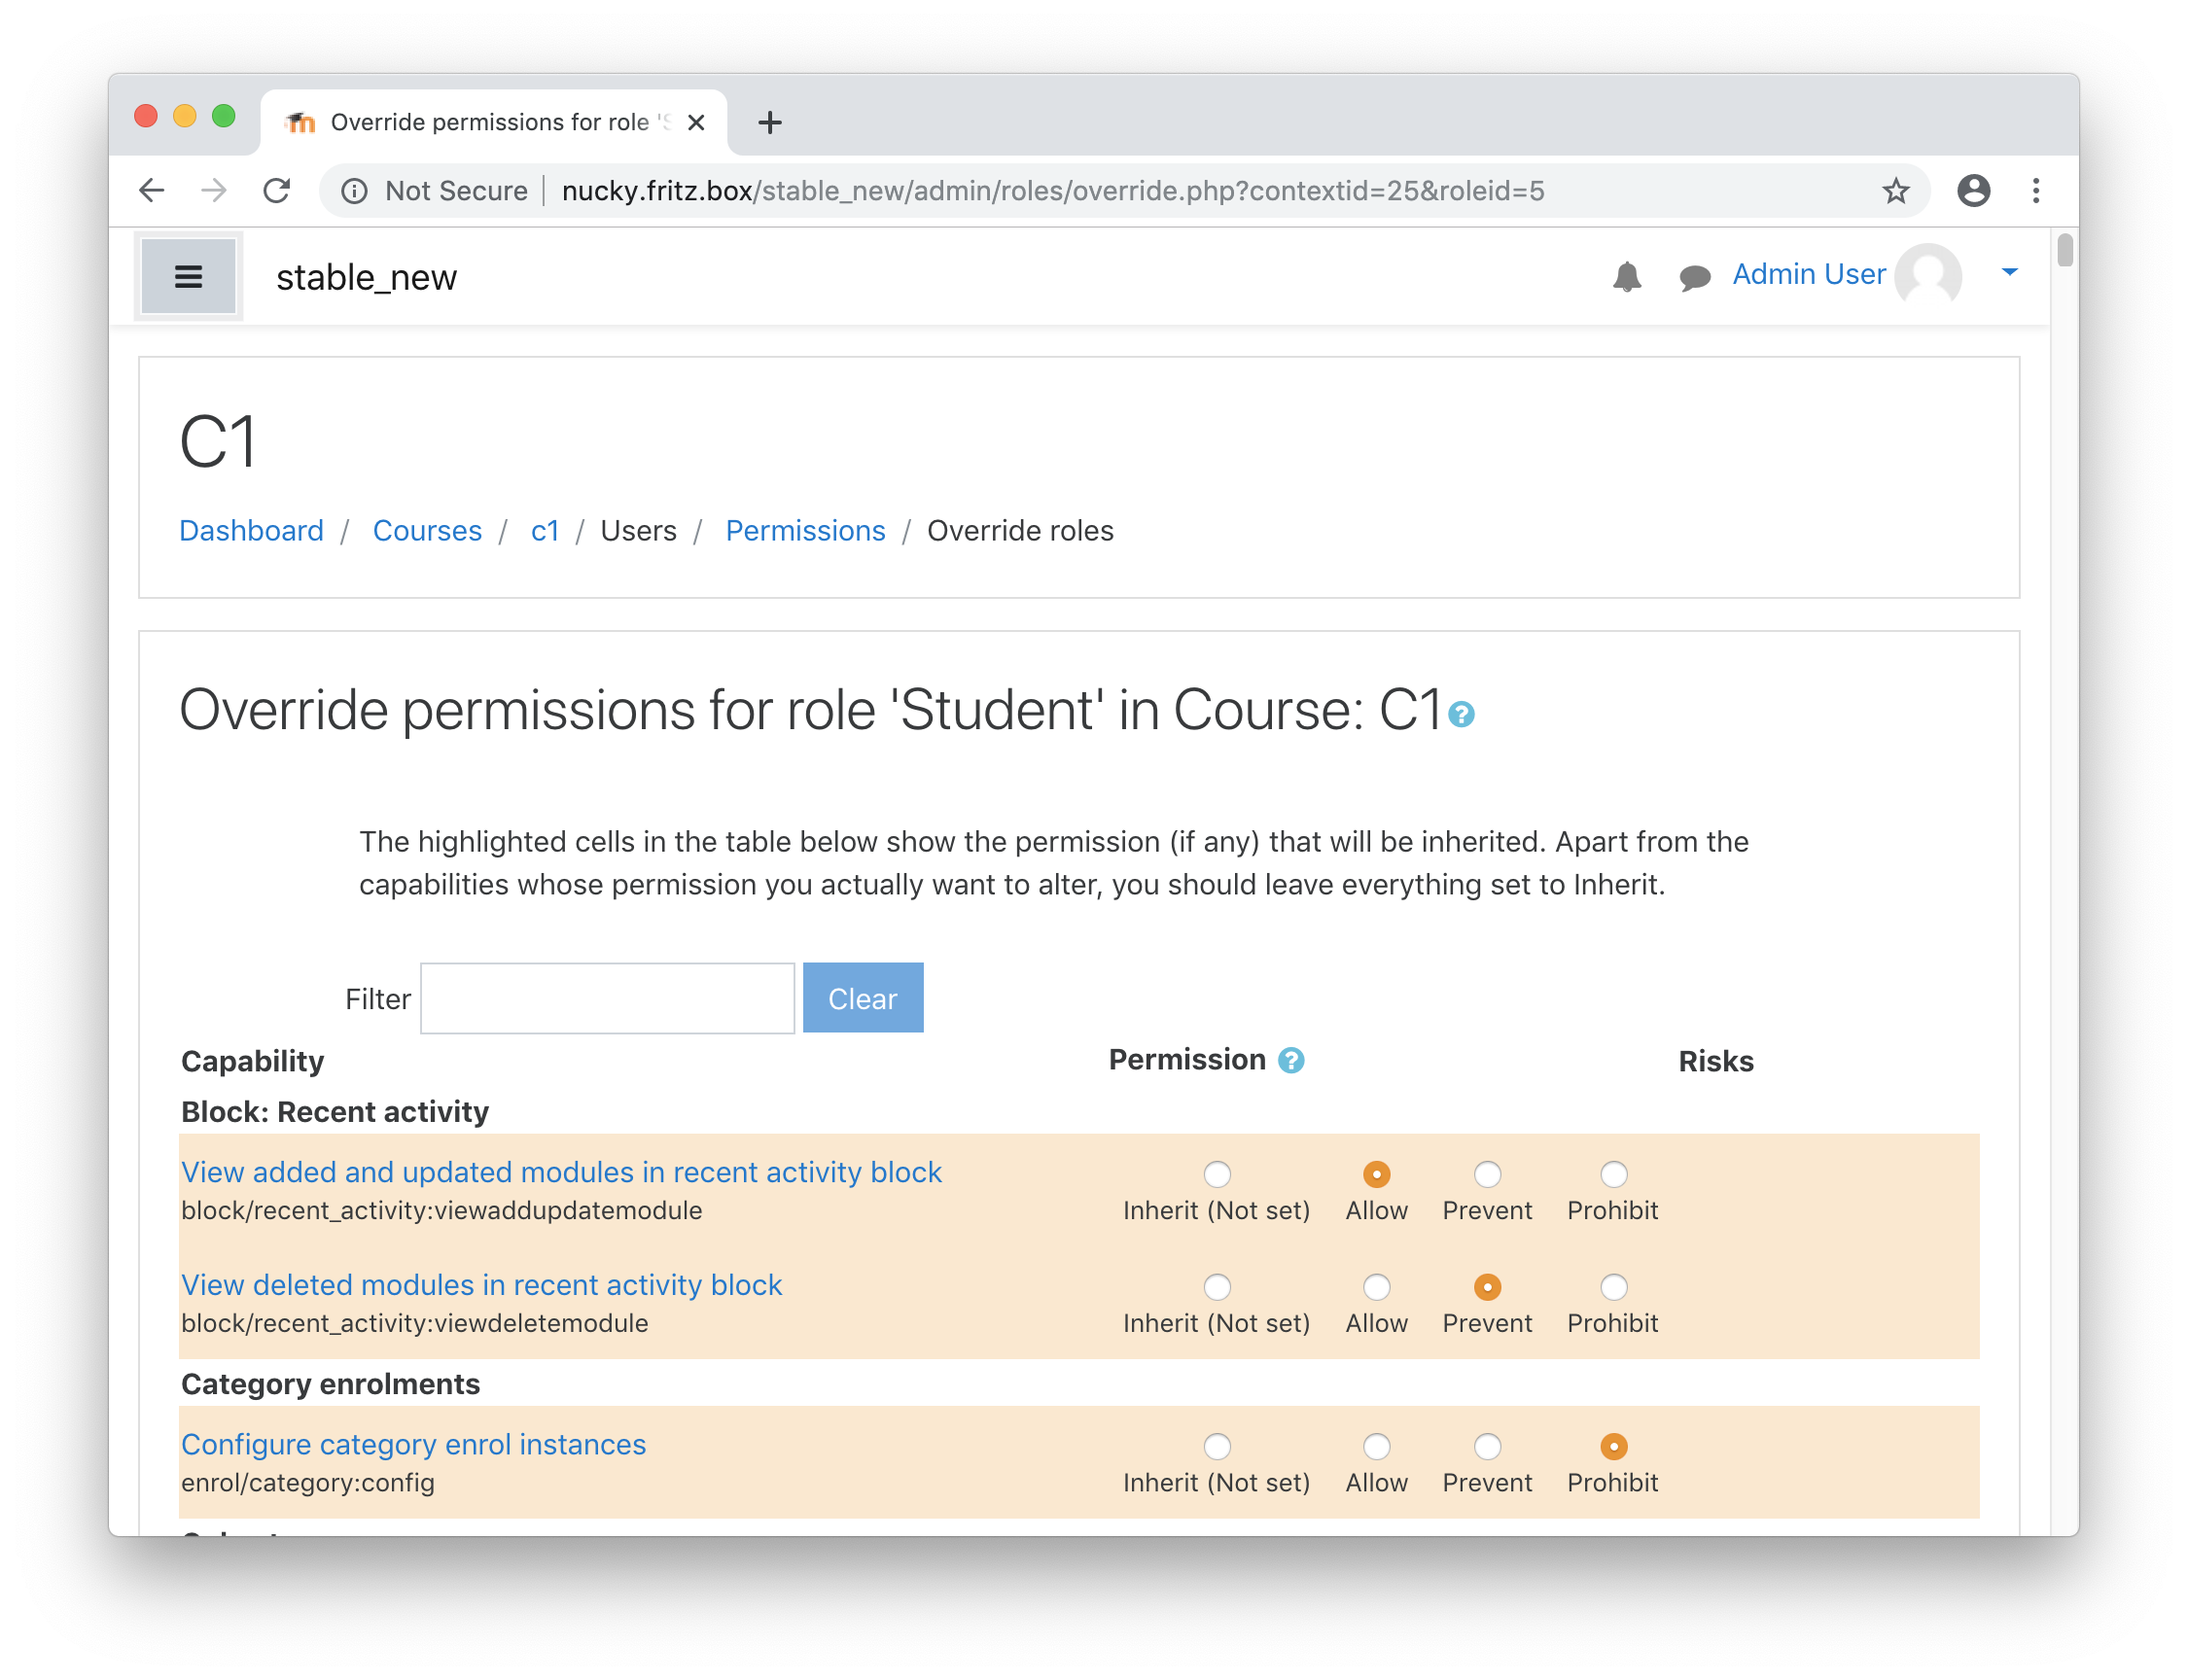Open the Chrome profile account icon

tap(1973, 190)
